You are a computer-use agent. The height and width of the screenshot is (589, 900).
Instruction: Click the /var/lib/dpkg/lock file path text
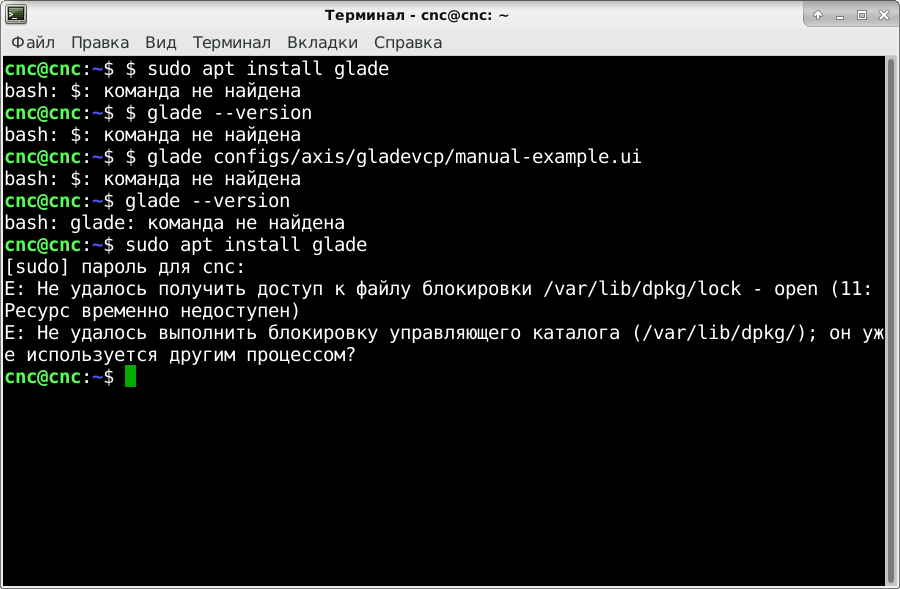(643, 289)
